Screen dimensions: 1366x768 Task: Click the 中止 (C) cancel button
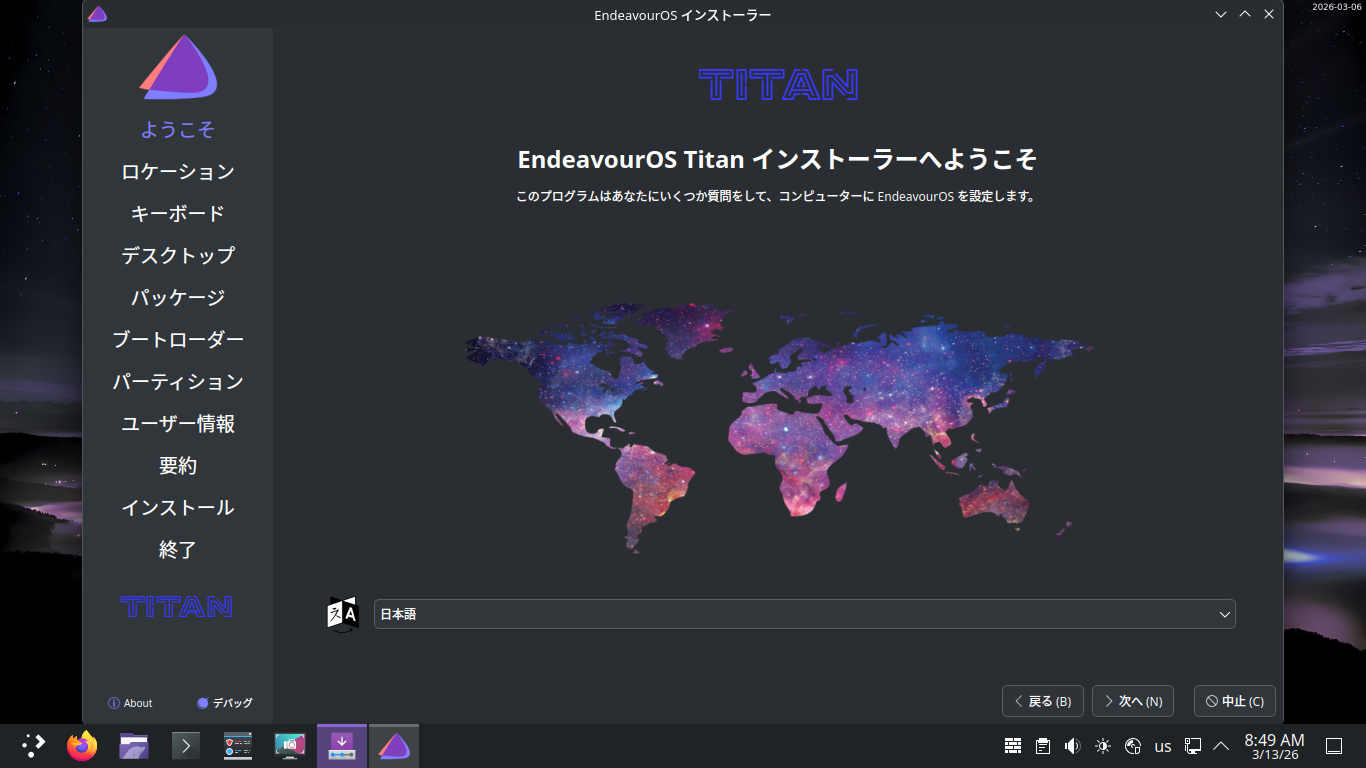1235,701
